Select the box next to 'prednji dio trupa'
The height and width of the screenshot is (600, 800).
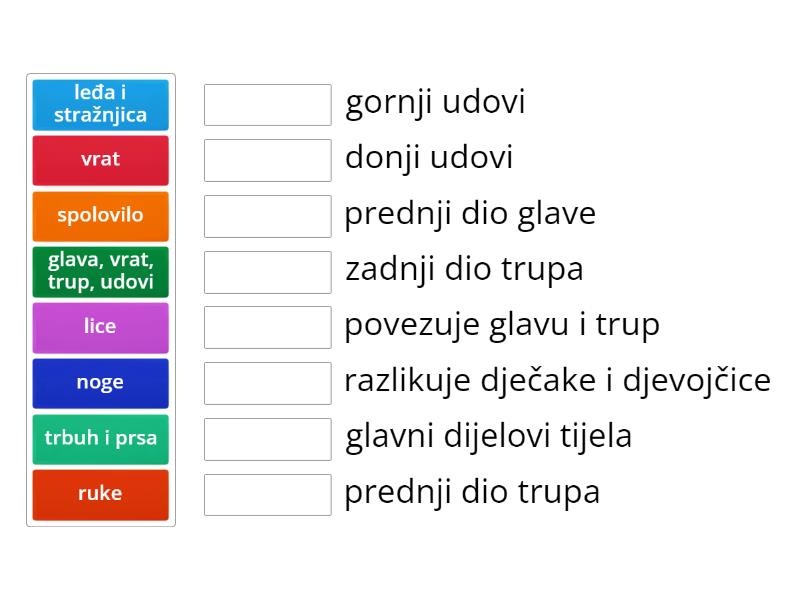267,492
